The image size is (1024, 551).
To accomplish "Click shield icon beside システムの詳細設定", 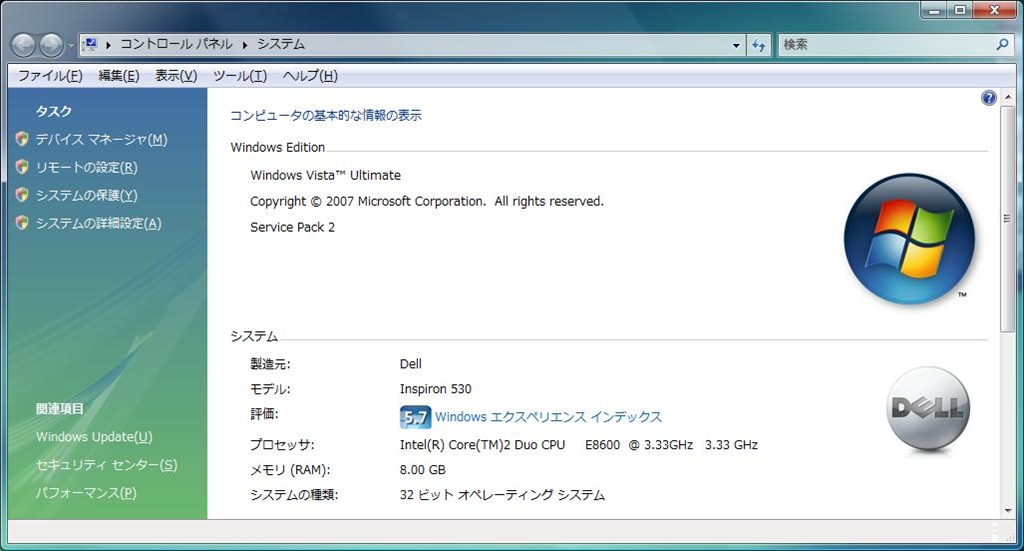I will (x=22, y=223).
